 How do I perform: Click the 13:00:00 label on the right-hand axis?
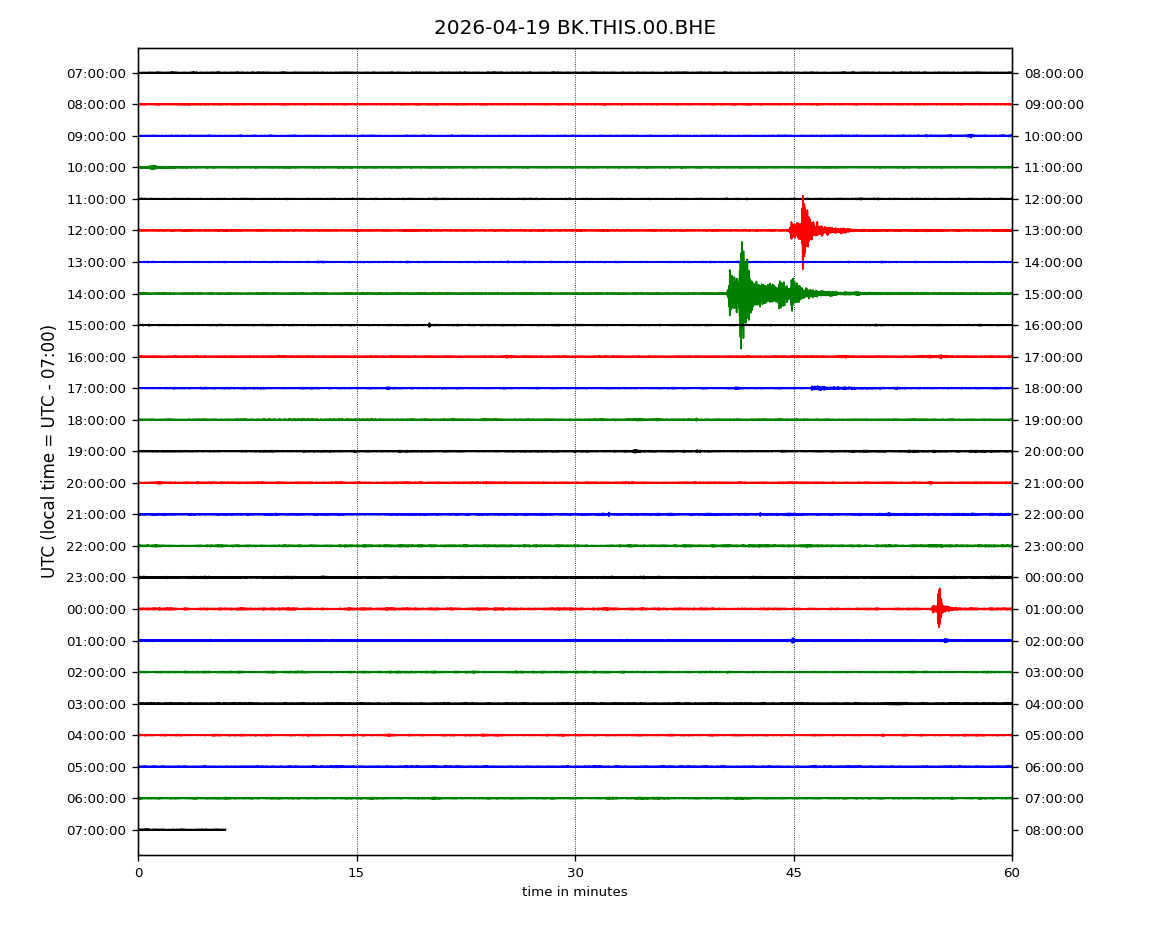click(1053, 231)
